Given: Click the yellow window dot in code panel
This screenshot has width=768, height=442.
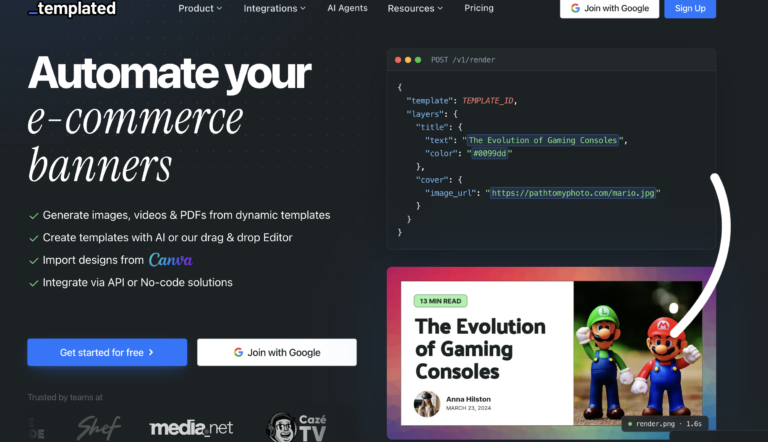Looking at the screenshot, I should pos(408,60).
